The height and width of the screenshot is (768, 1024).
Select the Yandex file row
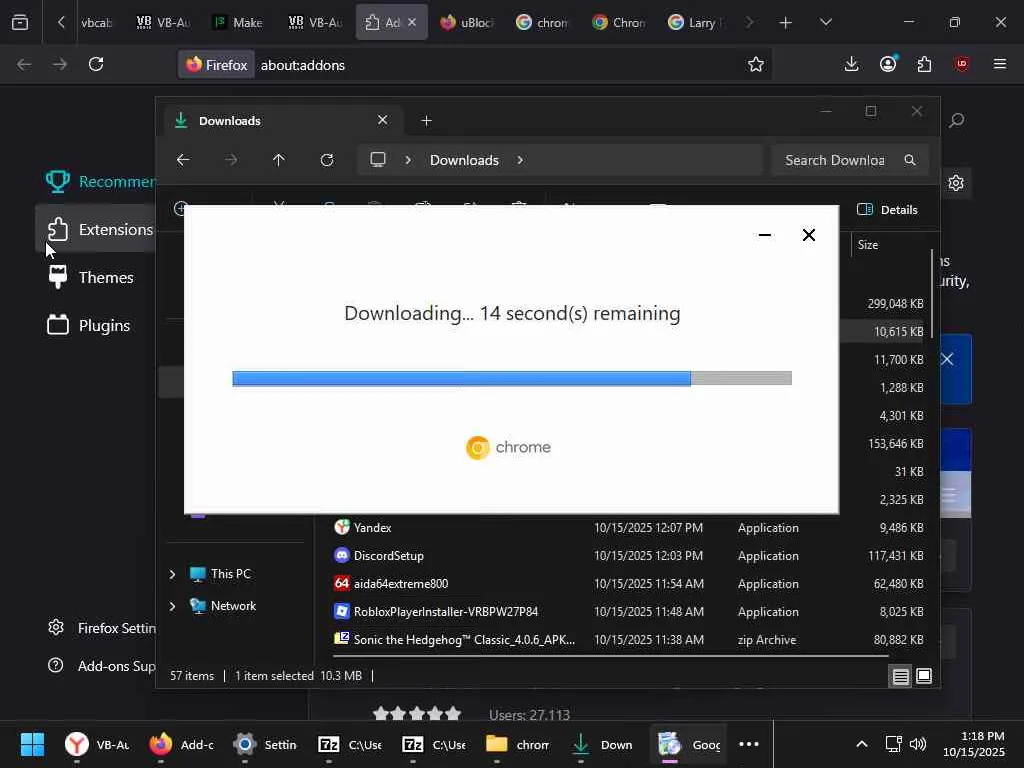point(628,528)
